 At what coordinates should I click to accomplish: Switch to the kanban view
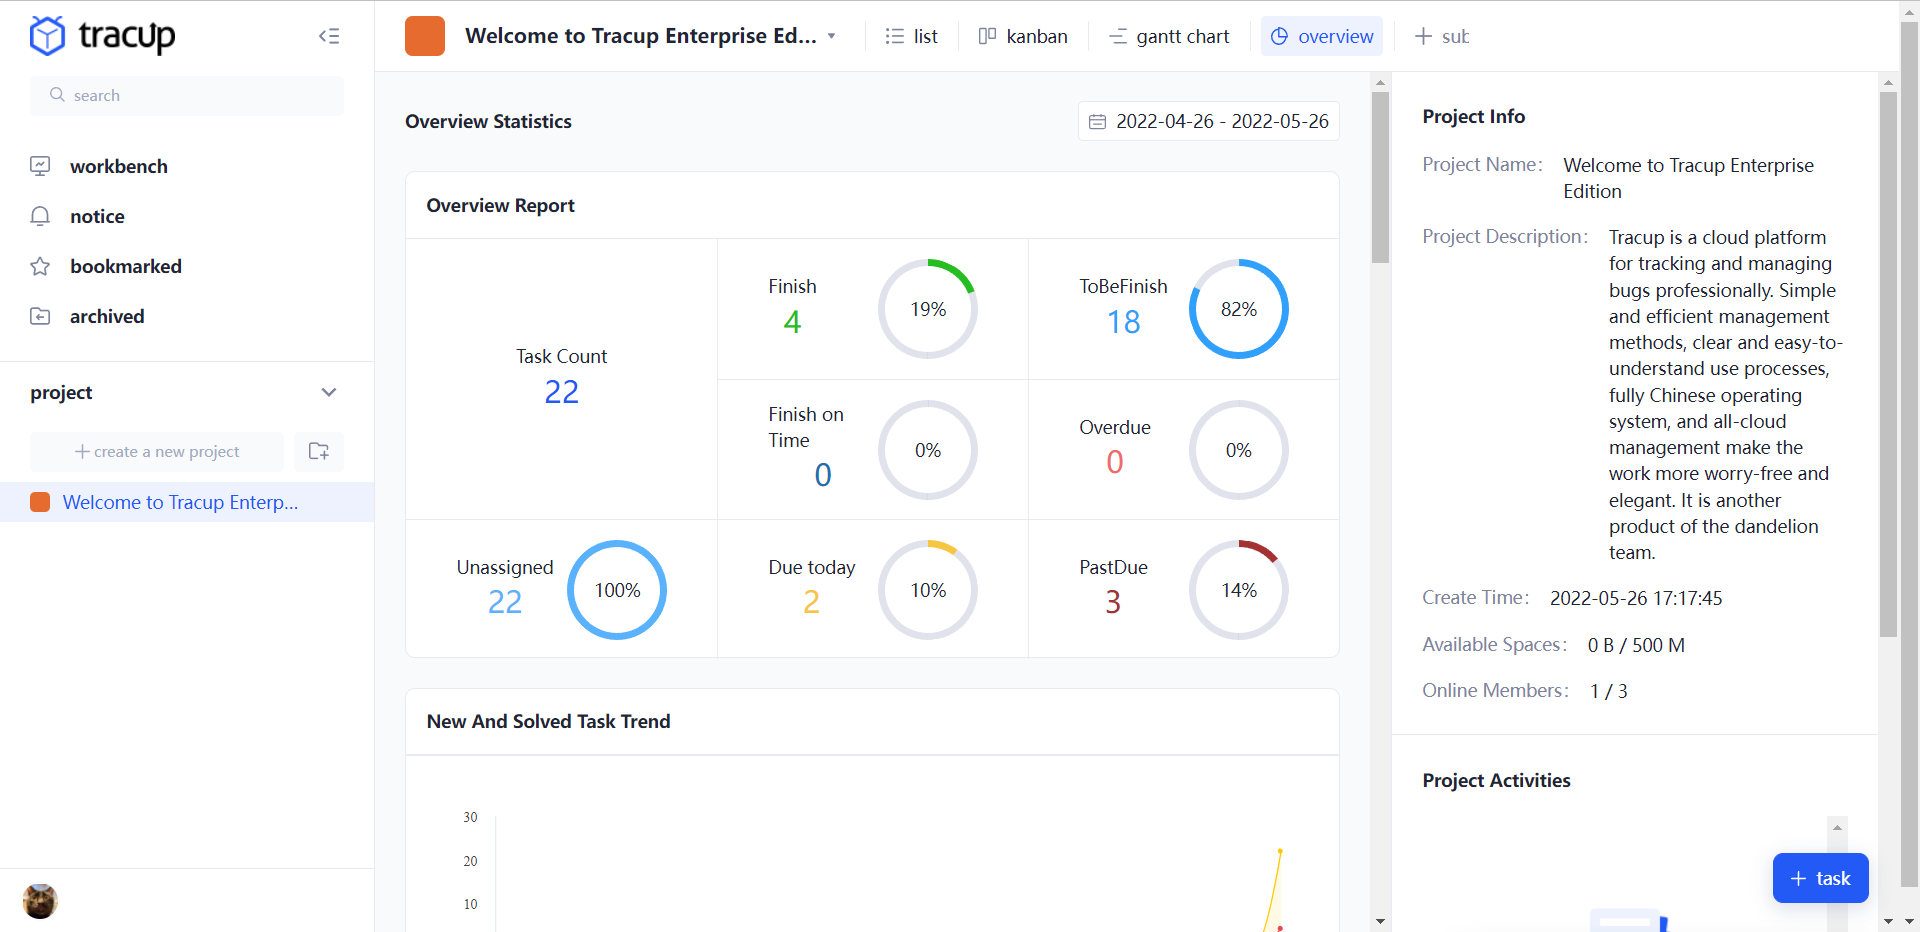(1022, 36)
